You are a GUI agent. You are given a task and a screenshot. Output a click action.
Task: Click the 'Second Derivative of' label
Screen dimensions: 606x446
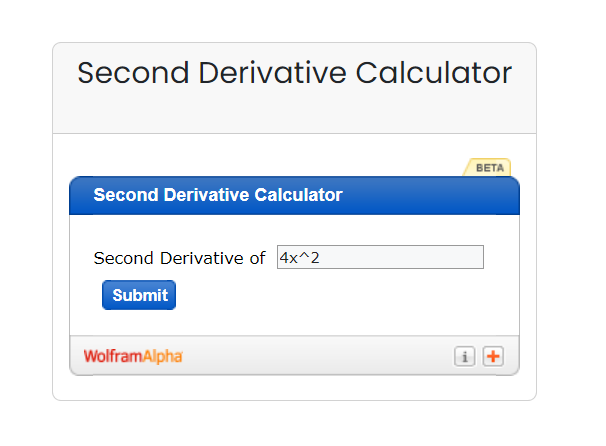coord(179,258)
